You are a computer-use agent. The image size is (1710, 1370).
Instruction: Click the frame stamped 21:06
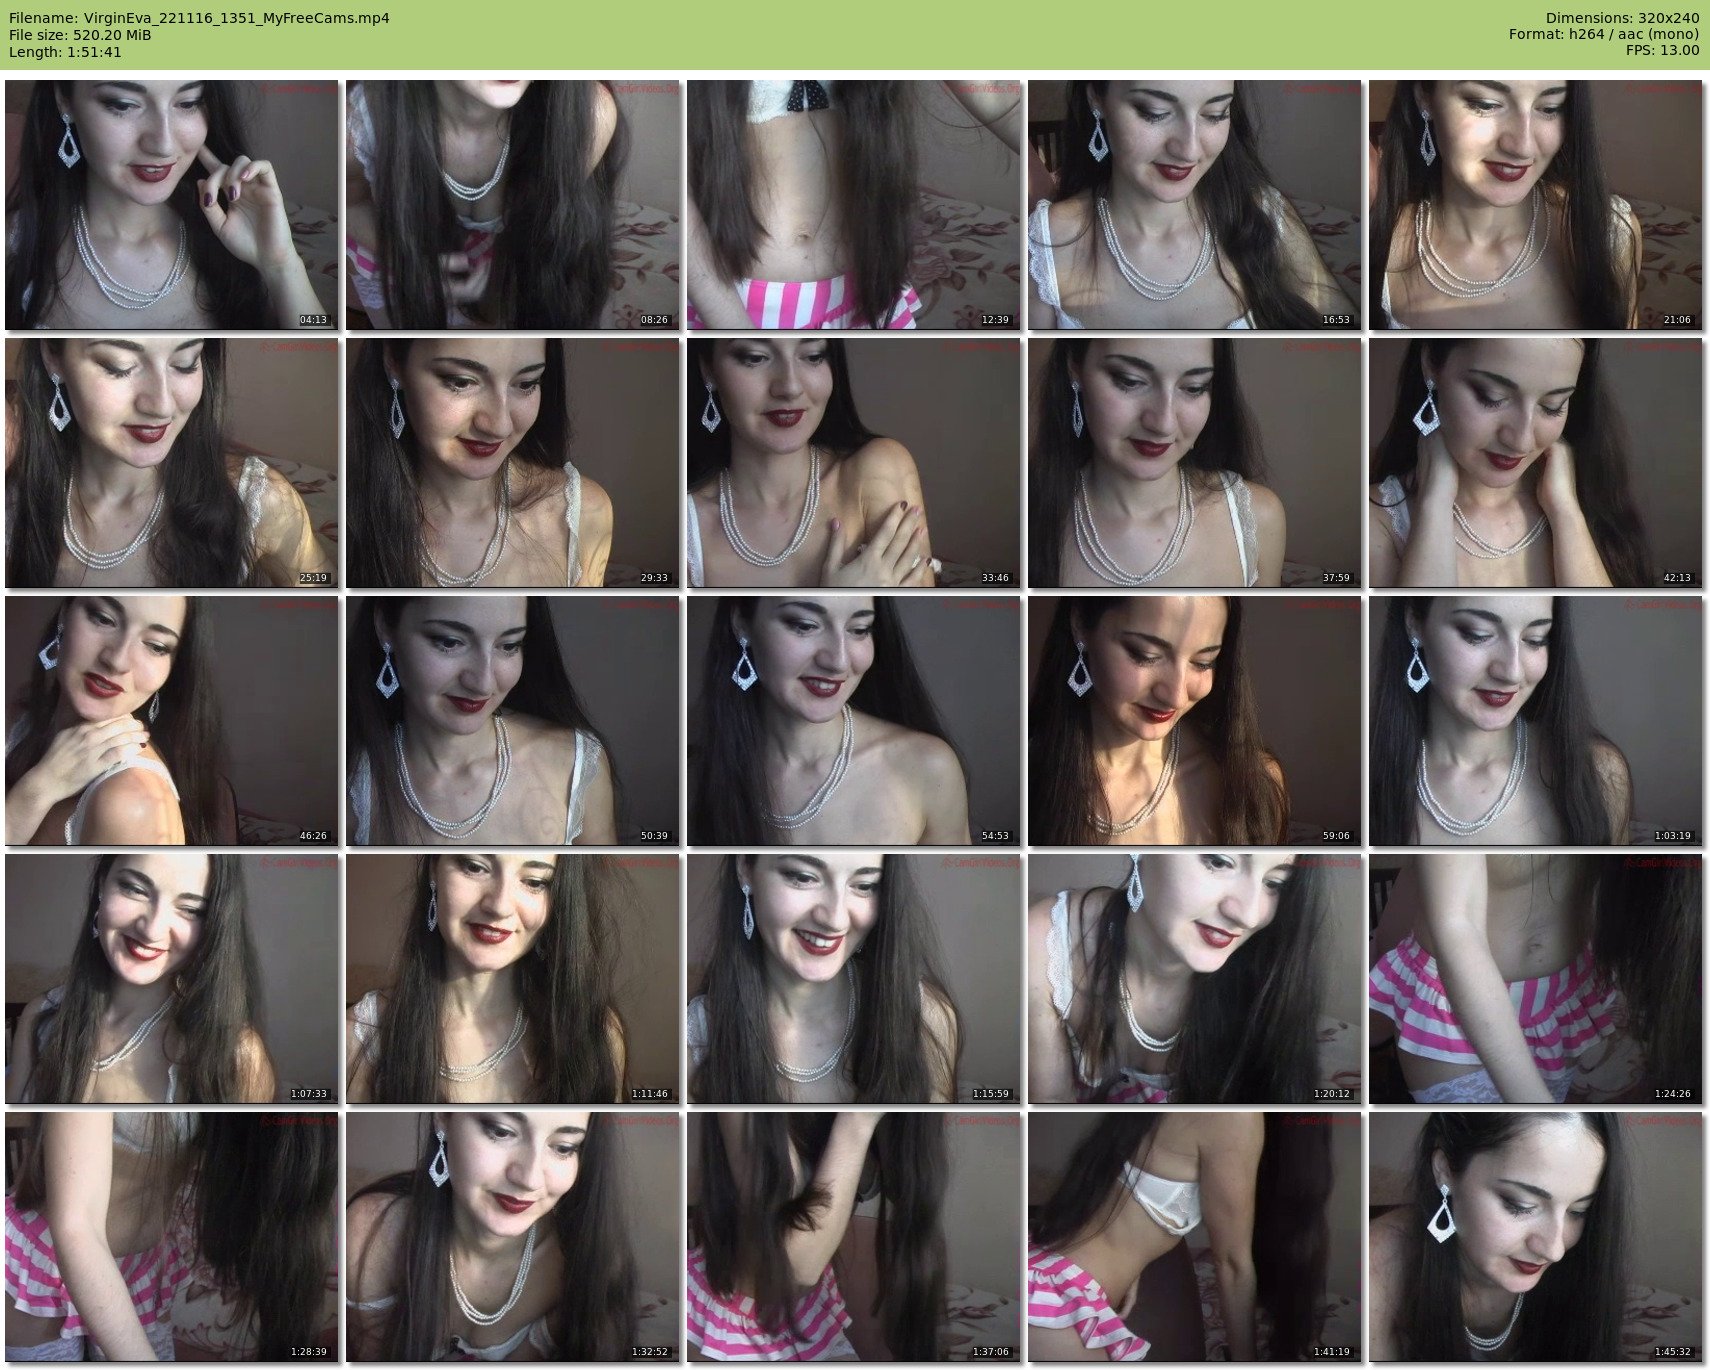click(1535, 205)
